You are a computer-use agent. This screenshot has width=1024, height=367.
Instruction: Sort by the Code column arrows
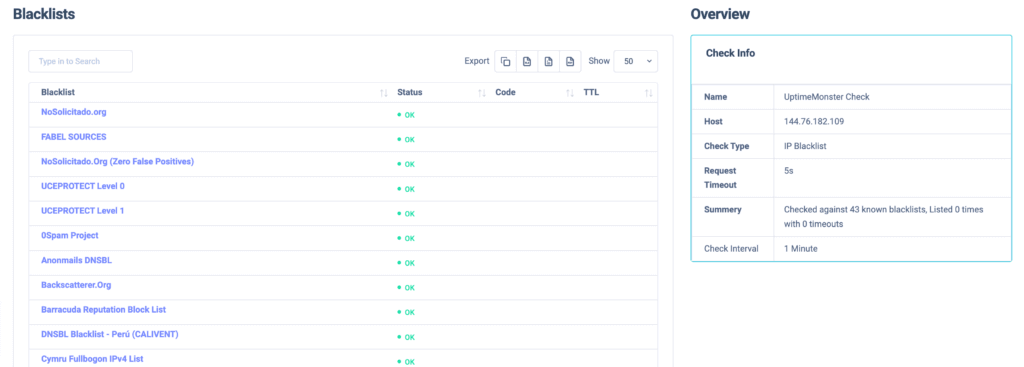[570, 93]
